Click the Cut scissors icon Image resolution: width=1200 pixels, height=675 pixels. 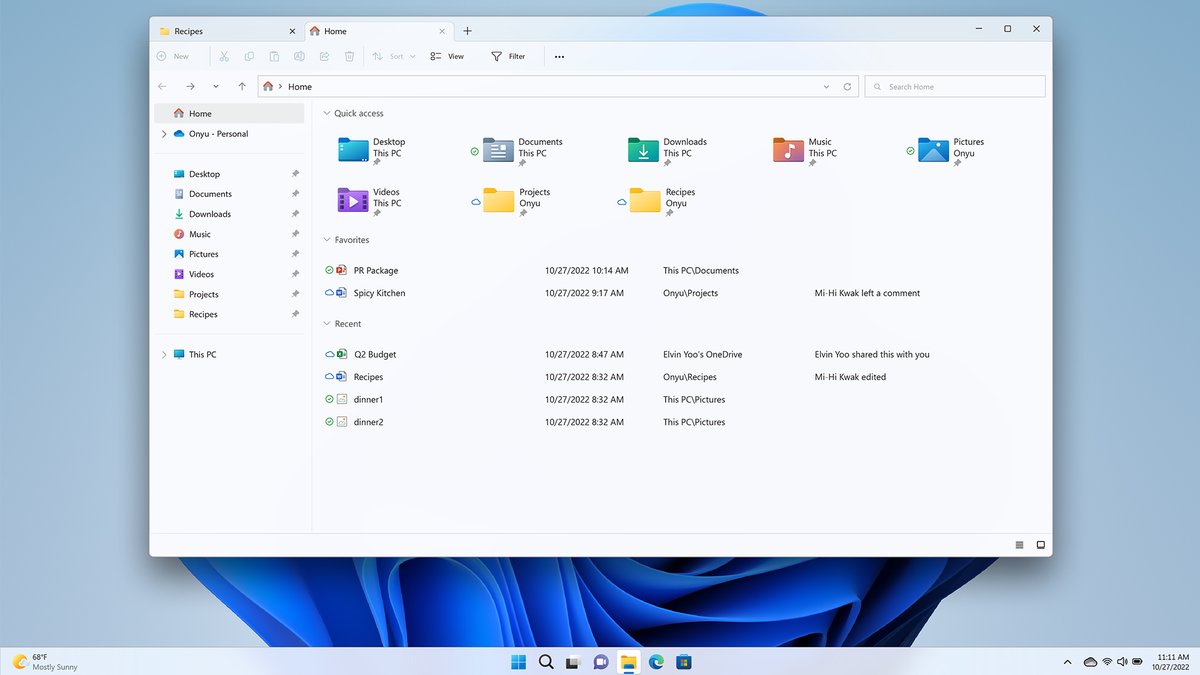pos(224,57)
